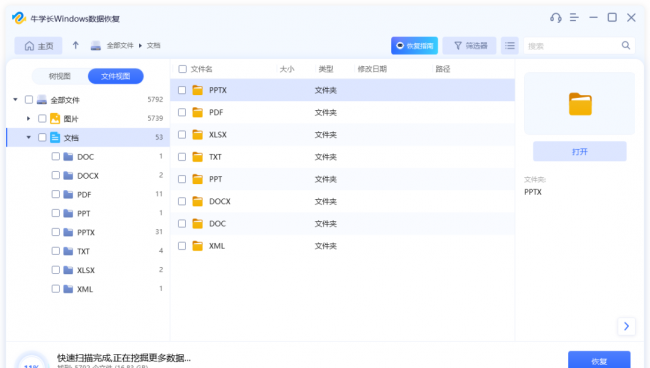
Task: Click the search magnifier icon
Action: tap(626, 45)
